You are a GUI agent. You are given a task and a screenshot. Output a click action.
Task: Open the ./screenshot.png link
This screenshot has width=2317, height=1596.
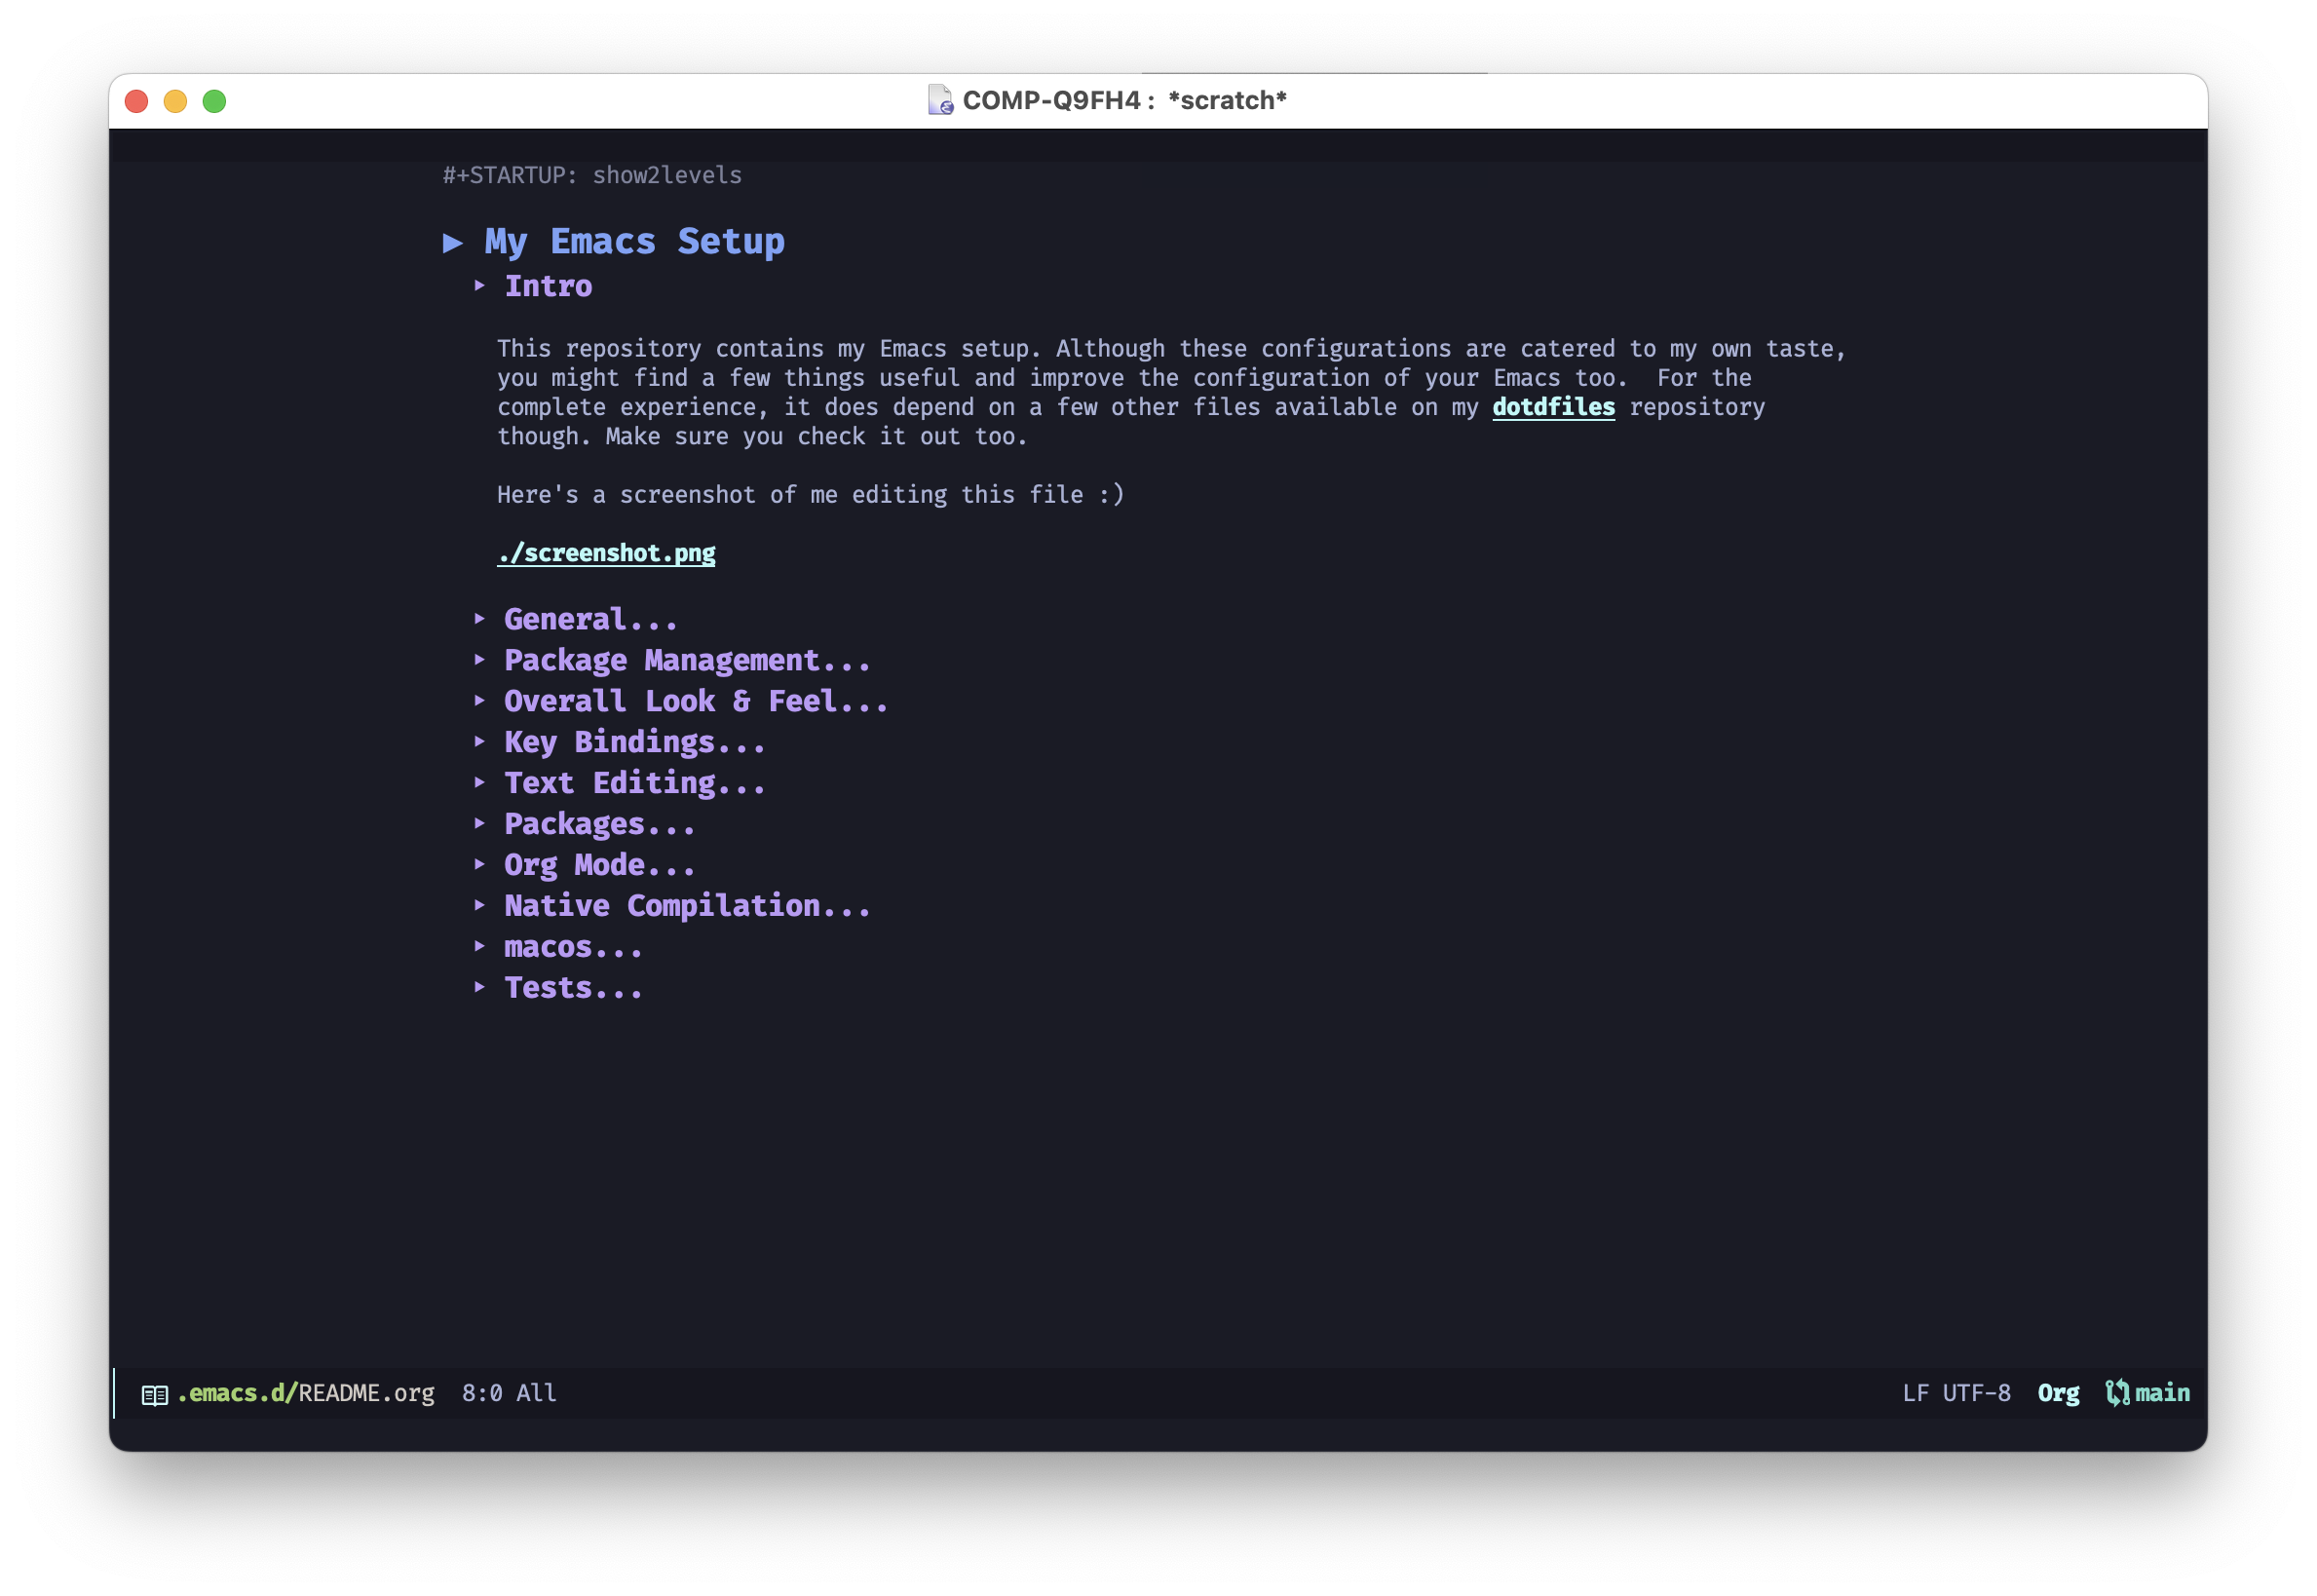point(606,553)
